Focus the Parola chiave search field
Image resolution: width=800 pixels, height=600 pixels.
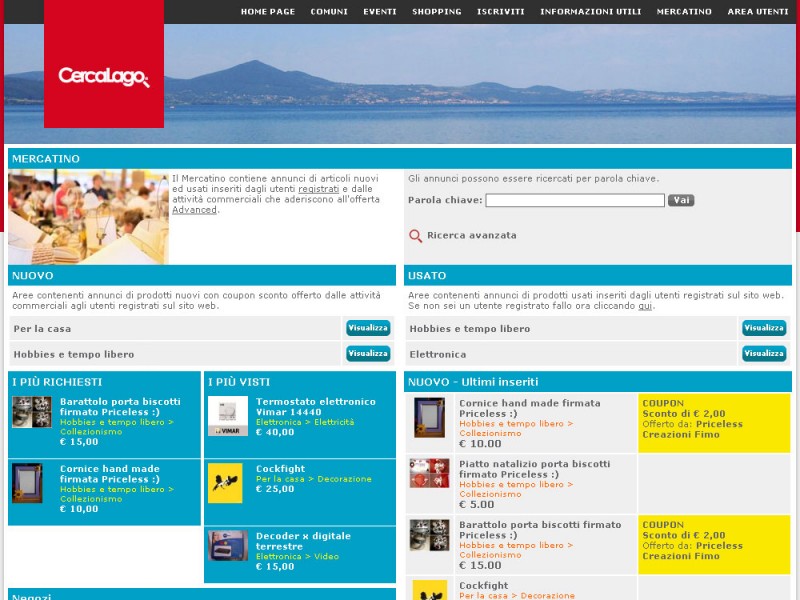click(x=574, y=200)
